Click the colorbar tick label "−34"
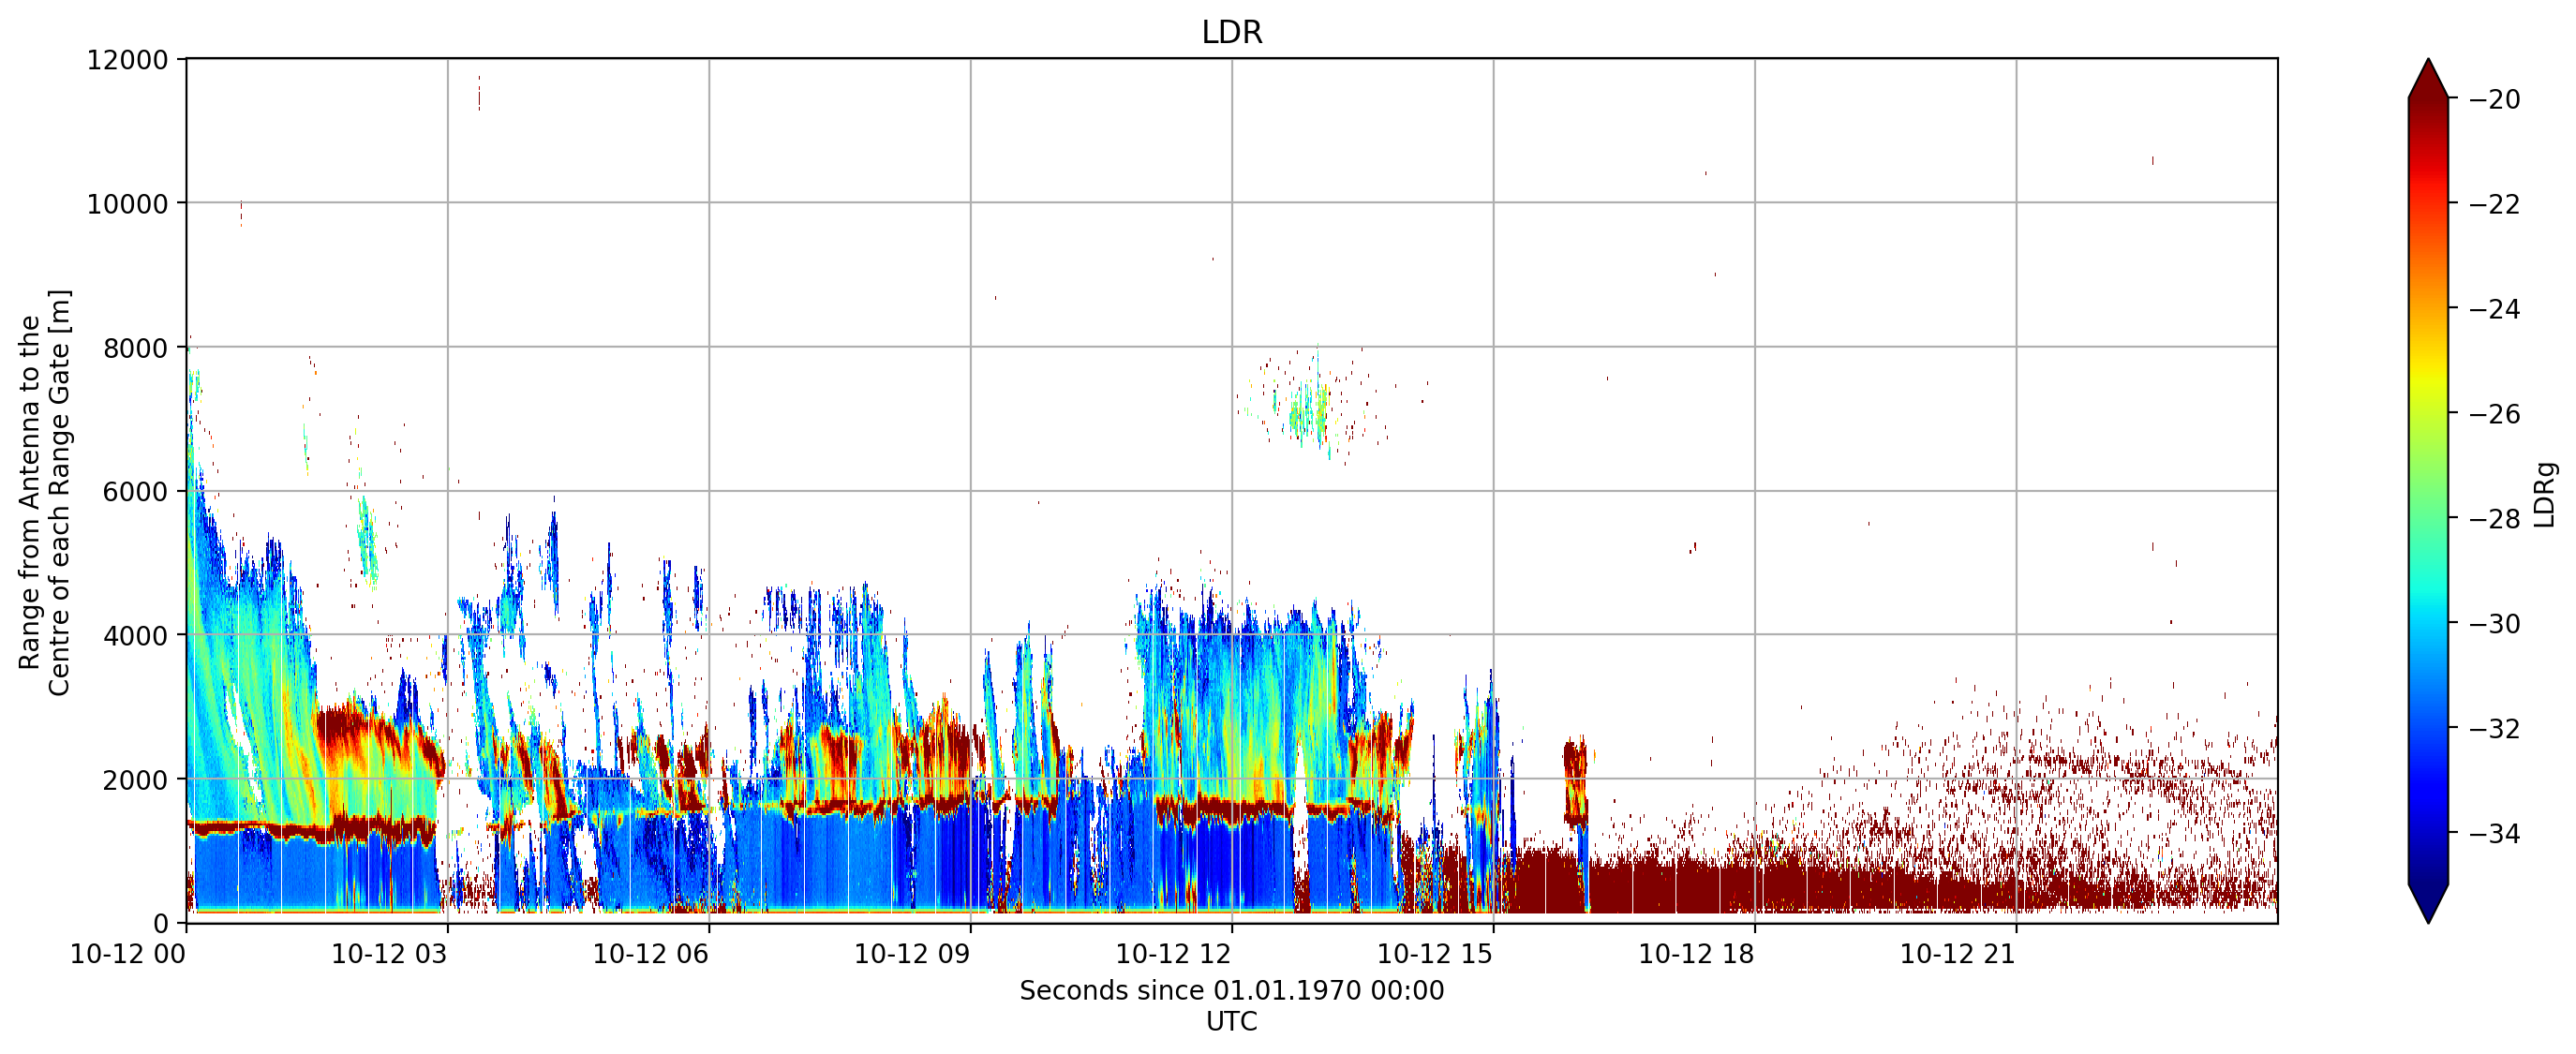The height and width of the screenshot is (1054, 2576). (2495, 833)
